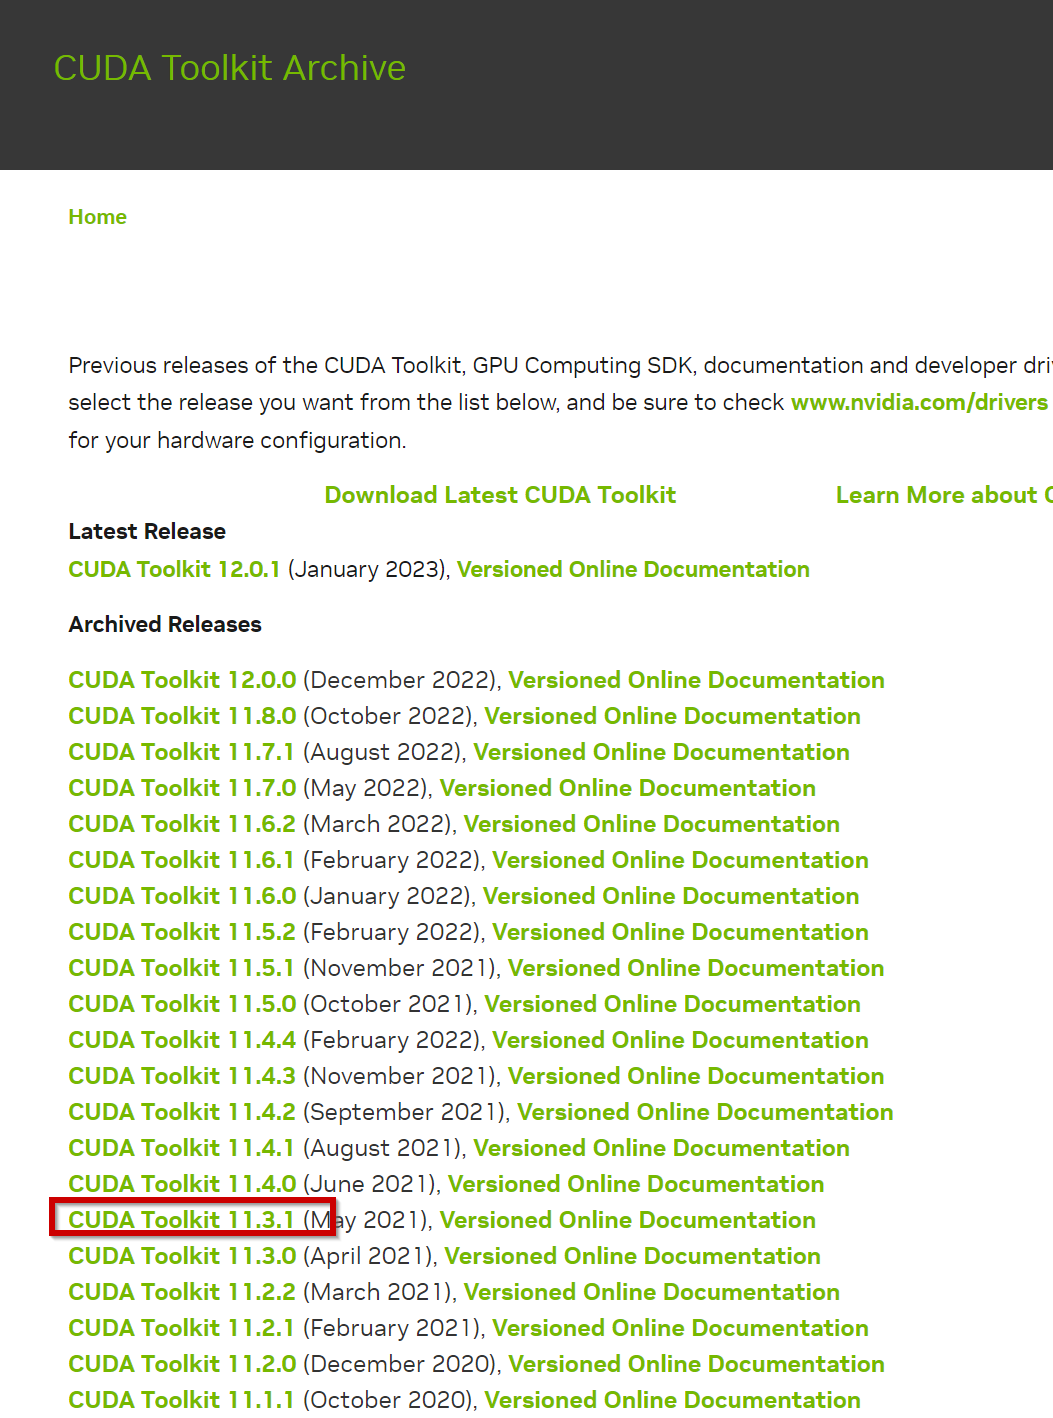Open documentation link for Toolkit 11.8.0

(672, 716)
